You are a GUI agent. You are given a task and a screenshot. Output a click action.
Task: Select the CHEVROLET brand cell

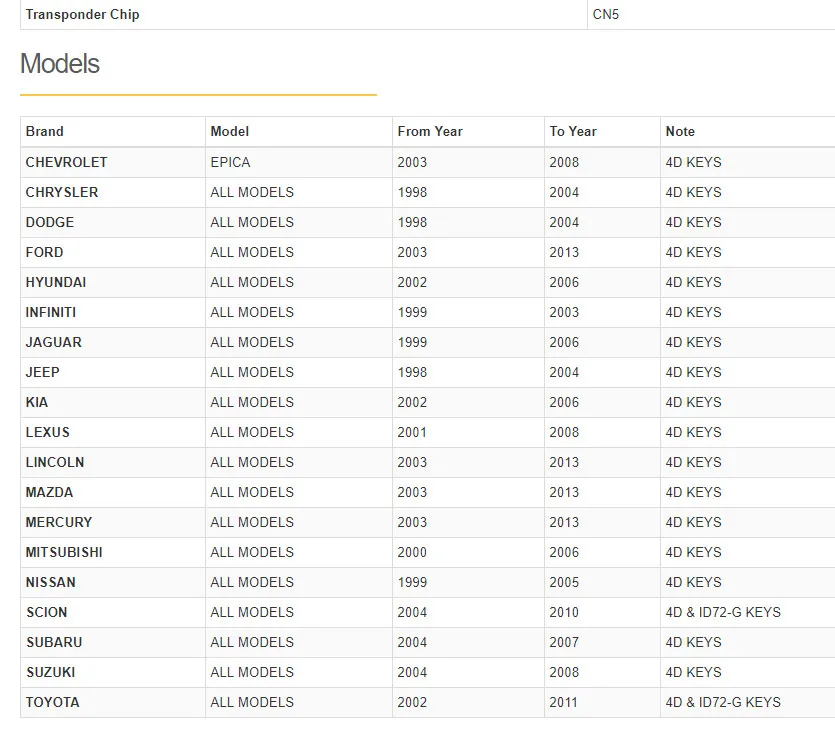pos(67,162)
